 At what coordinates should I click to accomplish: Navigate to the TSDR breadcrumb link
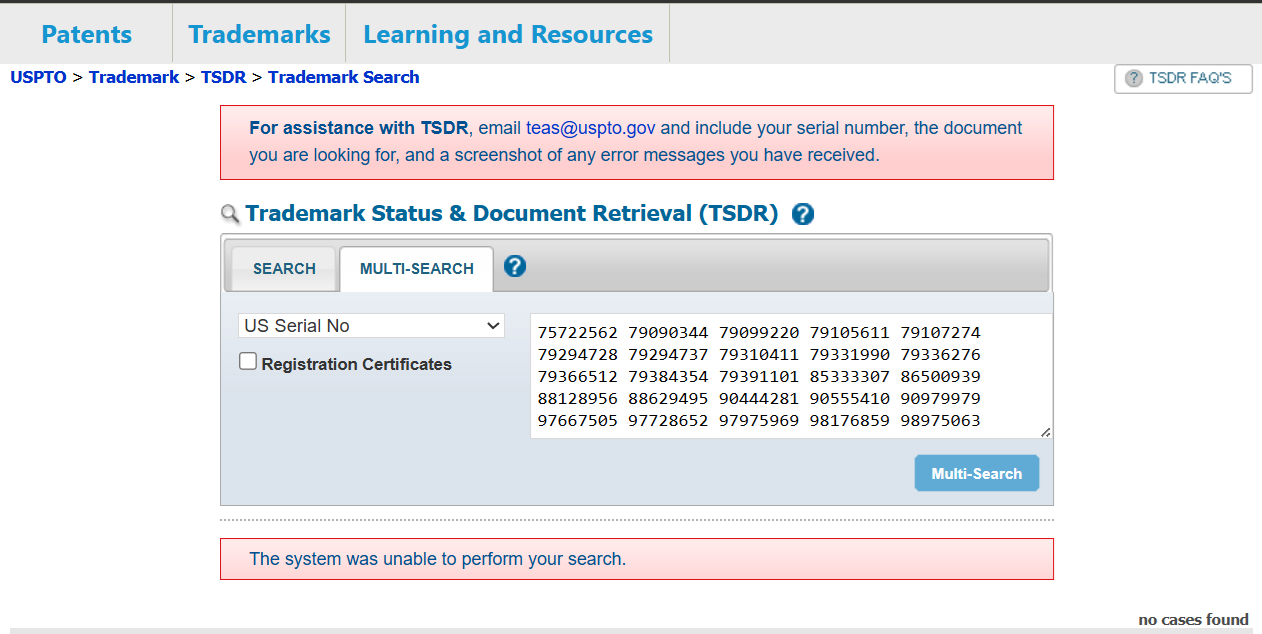[223, 77]
